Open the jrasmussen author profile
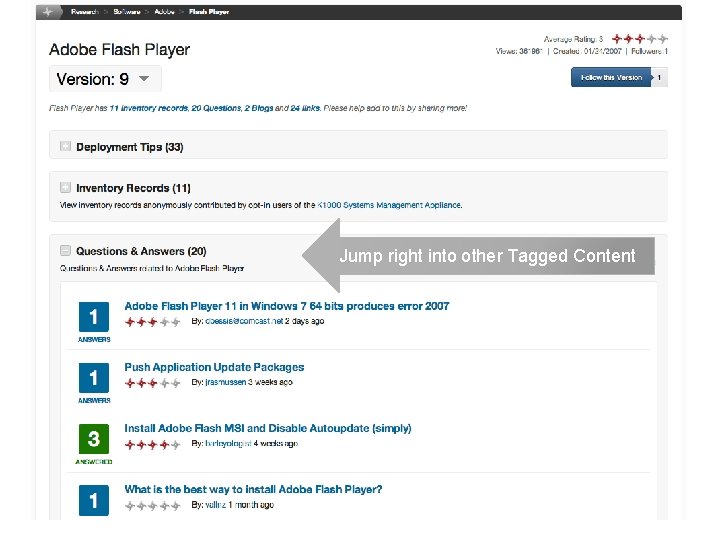720x540 pixels. pyautogui.click(x=225, y=382)
